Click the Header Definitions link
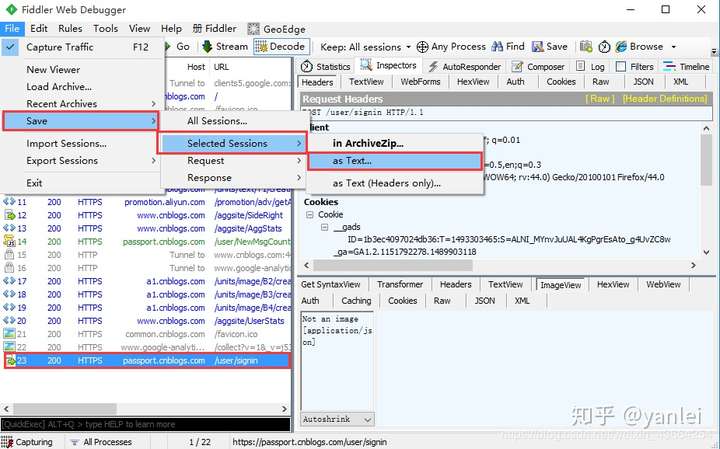The width and height of the screenshot is (720, 449). pos(665,99)
